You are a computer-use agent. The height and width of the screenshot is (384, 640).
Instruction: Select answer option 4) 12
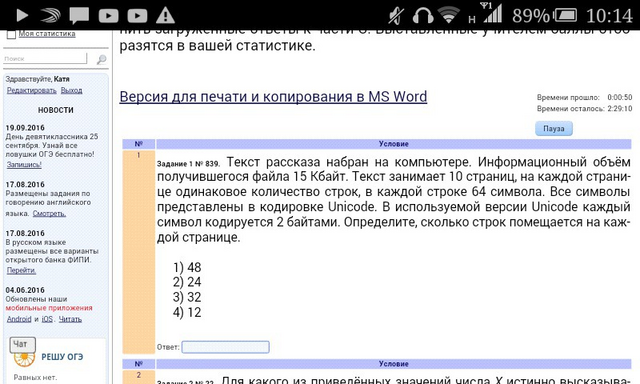pos(187,312)
